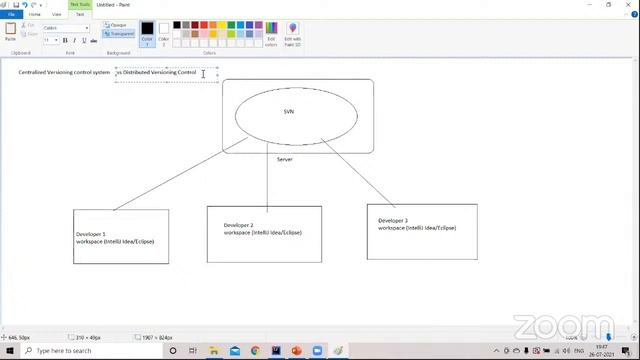This screenshot has width=640, height=360.
Task: Select Transparent background option
Action: (x=118, y=34)
